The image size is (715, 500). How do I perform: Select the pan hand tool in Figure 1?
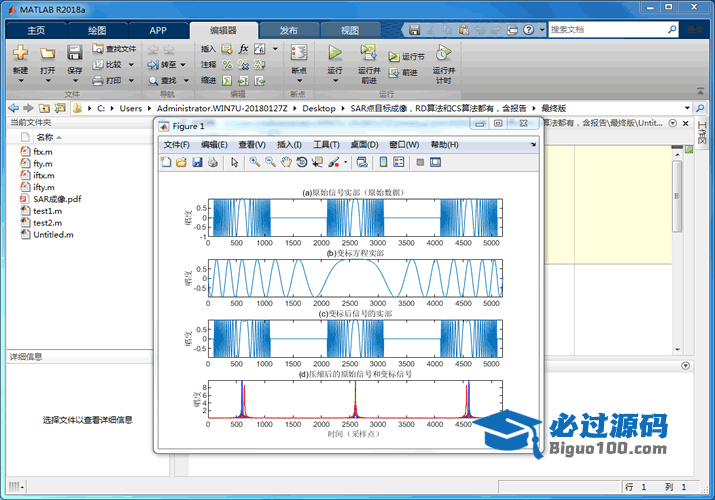click(286, 162)
